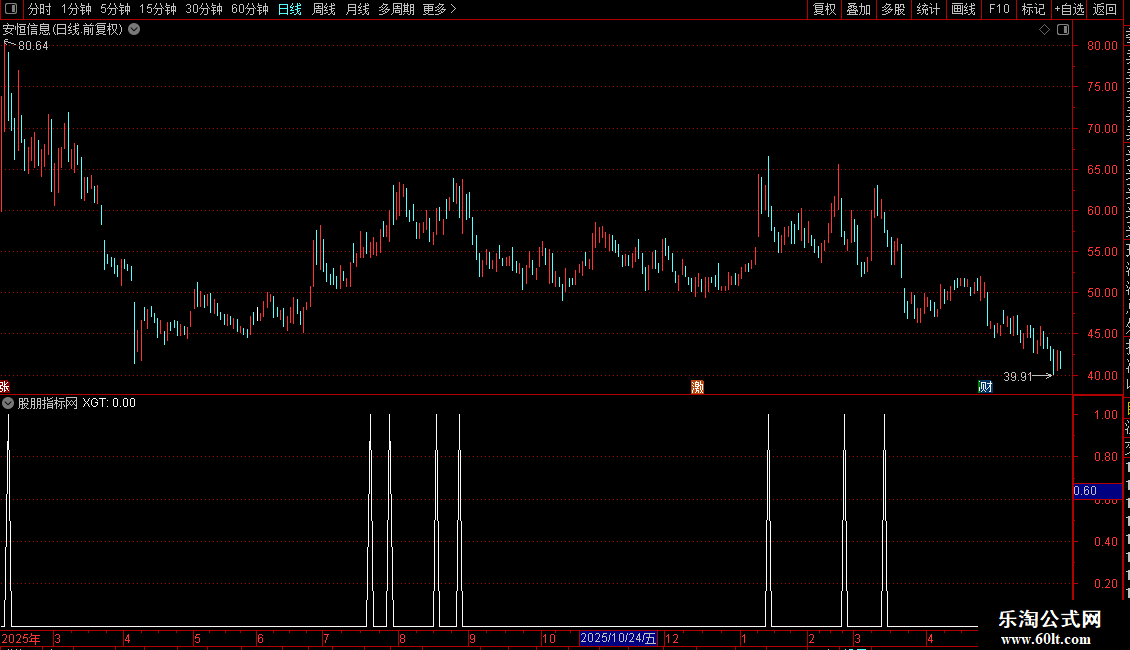Add stock via +自选 button

(1069, 9)
